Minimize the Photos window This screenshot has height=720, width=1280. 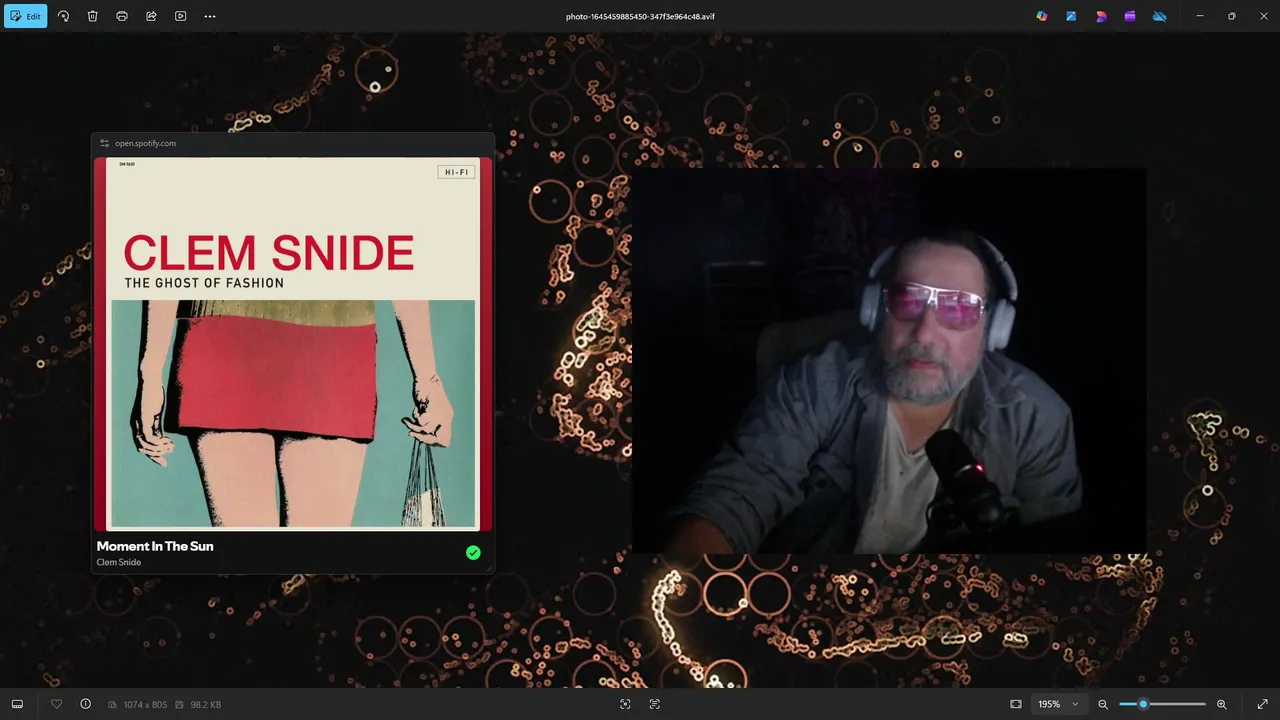pyautogui.click(x=1200, y=16)
